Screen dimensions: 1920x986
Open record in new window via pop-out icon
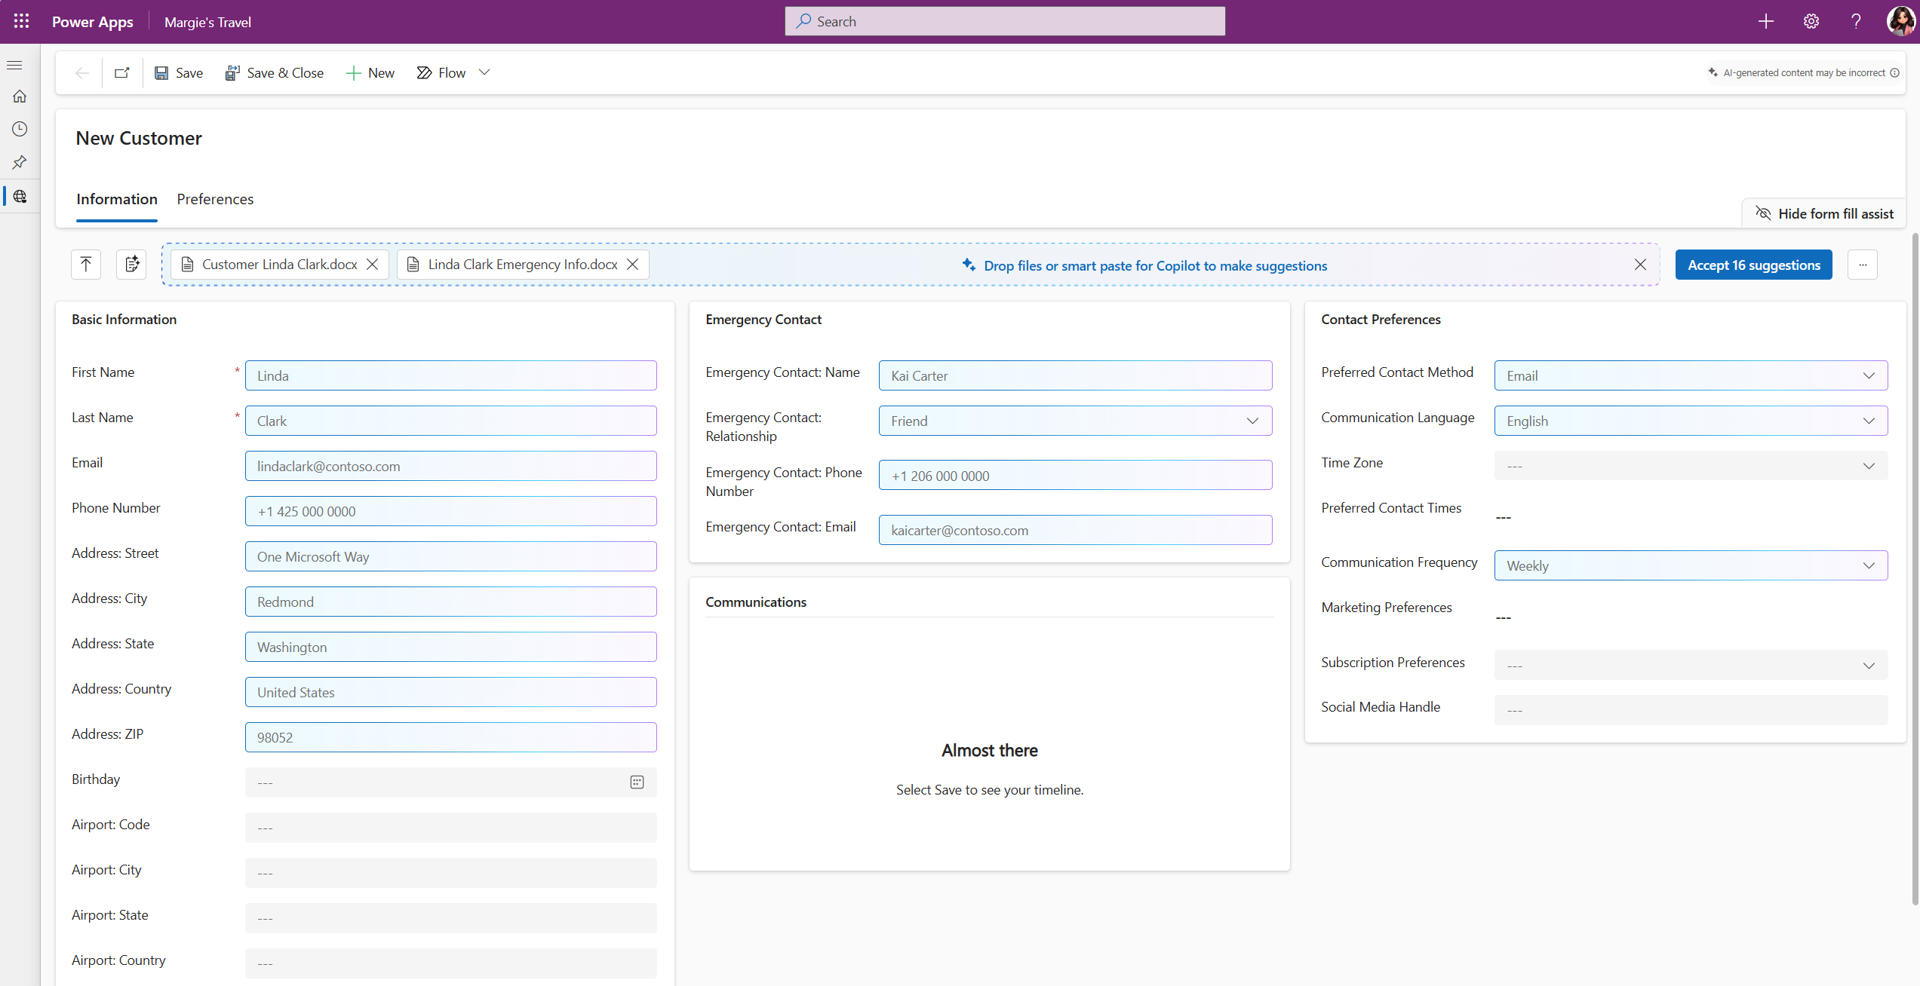(x=121, y=72)
